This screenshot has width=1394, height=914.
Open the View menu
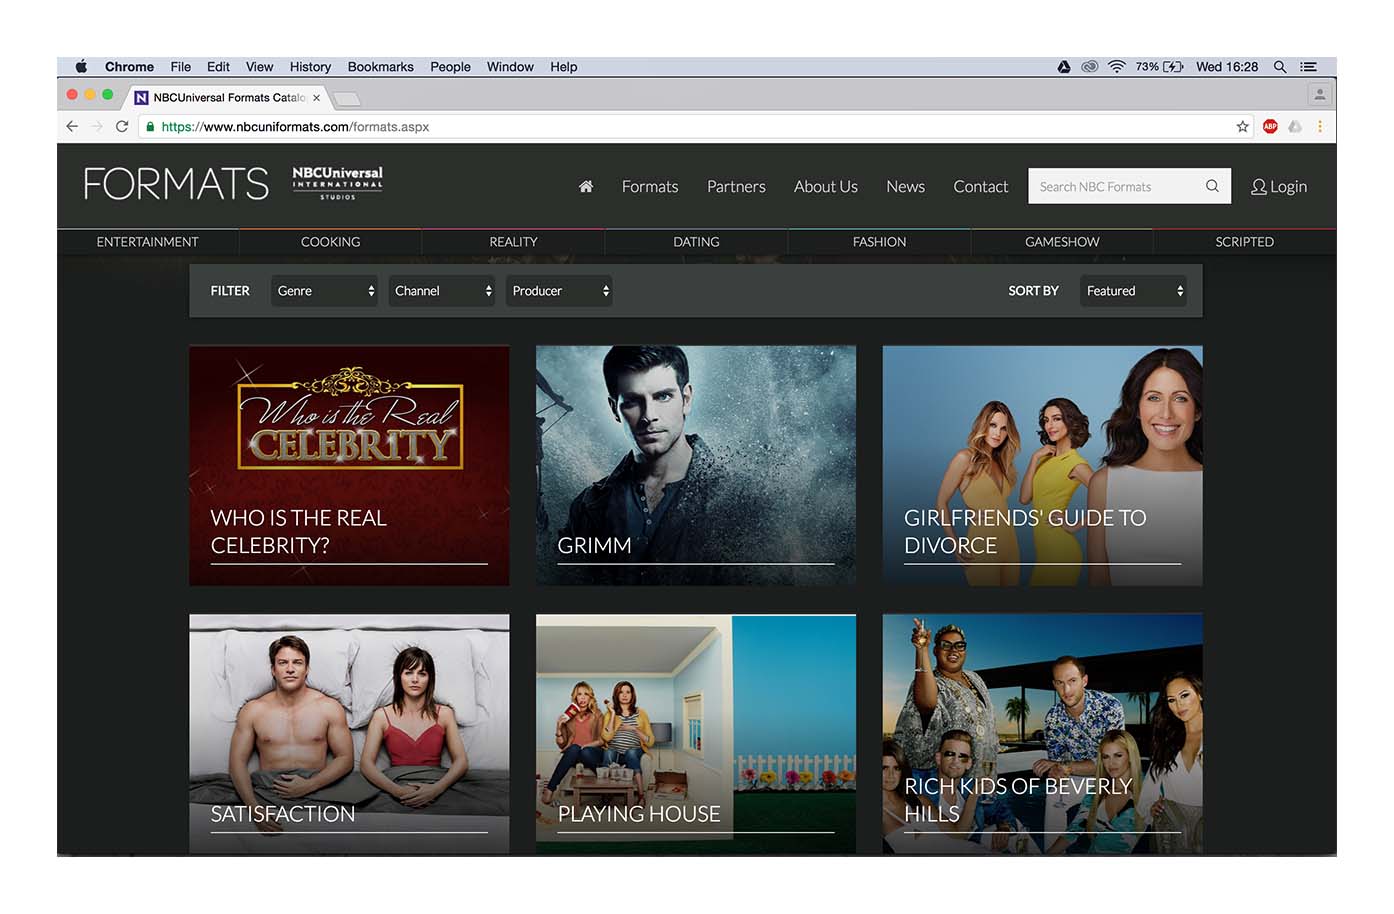coord(260,67)
